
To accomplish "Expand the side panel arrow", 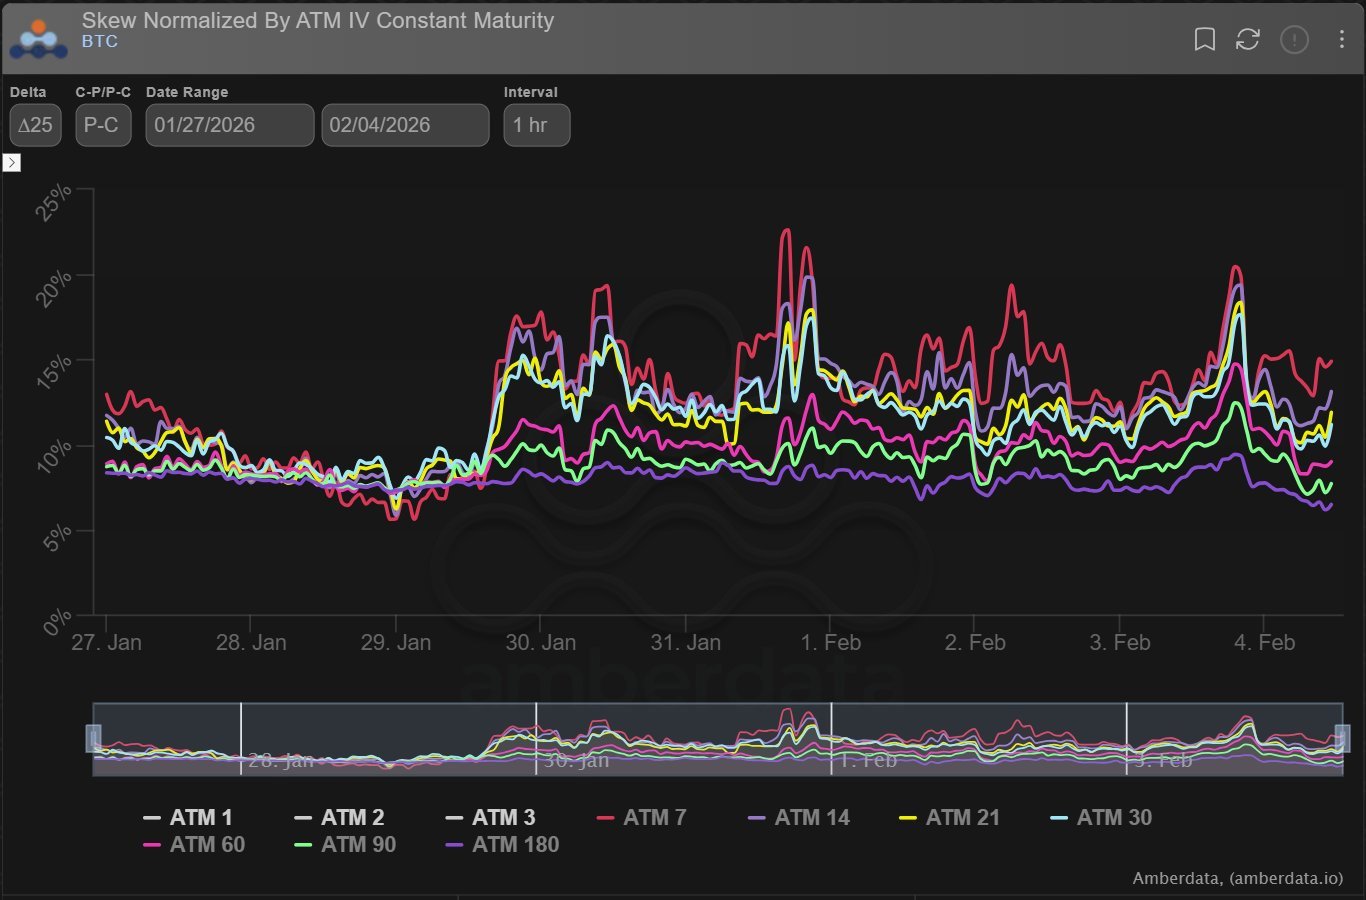I will pos(12,162).
